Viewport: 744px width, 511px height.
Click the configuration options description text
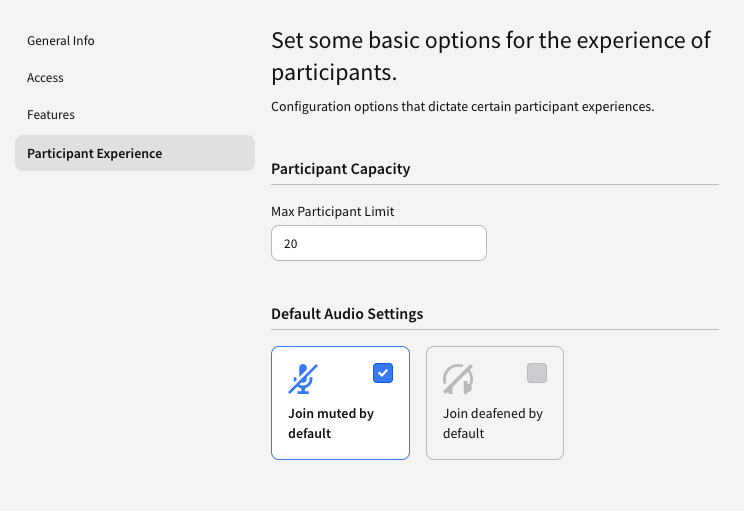(x=463, y=107)
